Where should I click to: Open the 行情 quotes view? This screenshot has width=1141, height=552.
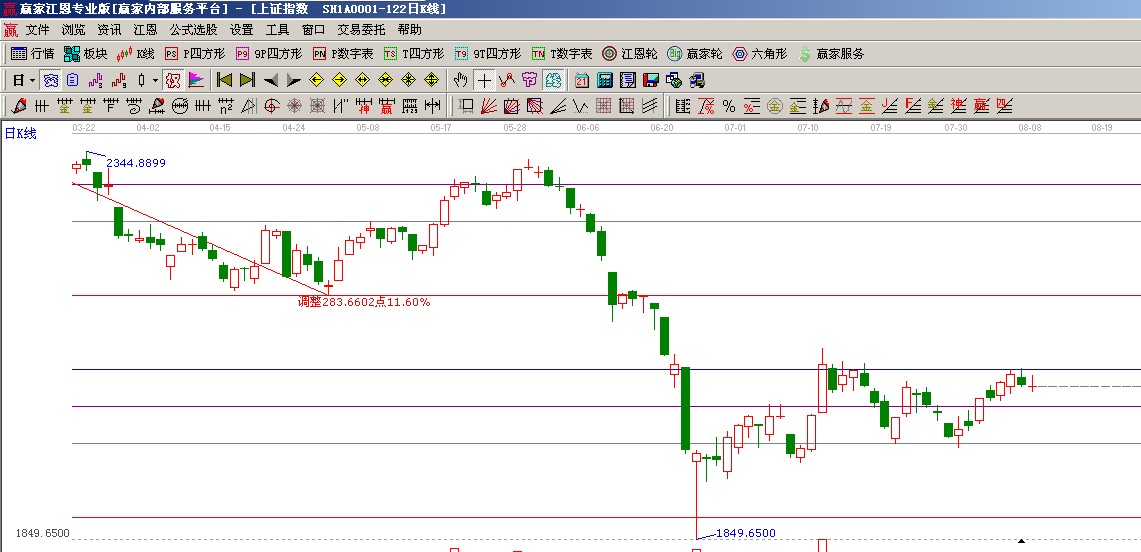point(32,54)
